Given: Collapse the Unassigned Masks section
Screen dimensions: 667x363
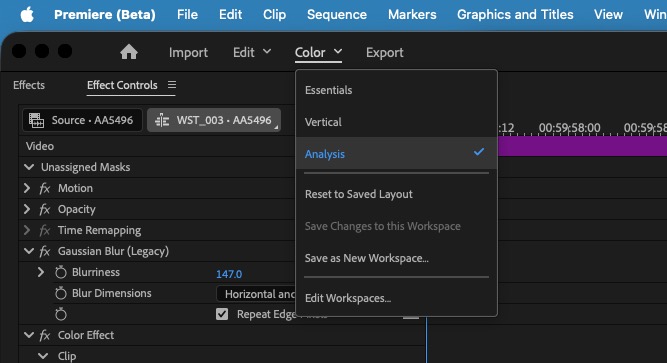Looking at the screenshot, I should (x=29, y=167).
